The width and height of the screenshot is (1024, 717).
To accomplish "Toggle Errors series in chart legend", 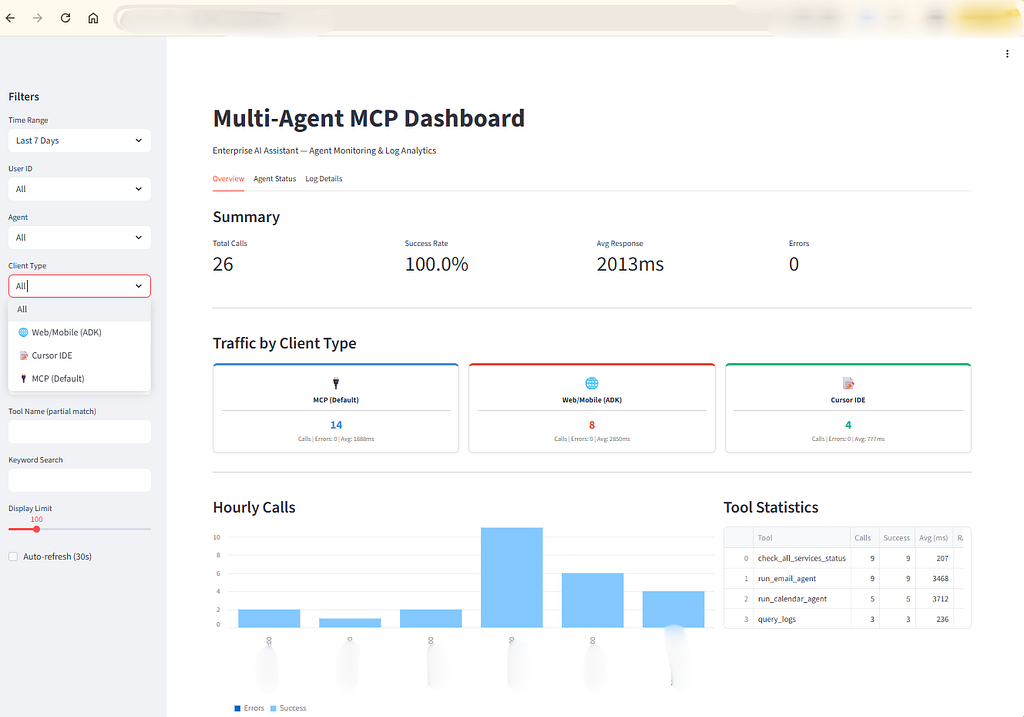I will click(x=249, y=708).
